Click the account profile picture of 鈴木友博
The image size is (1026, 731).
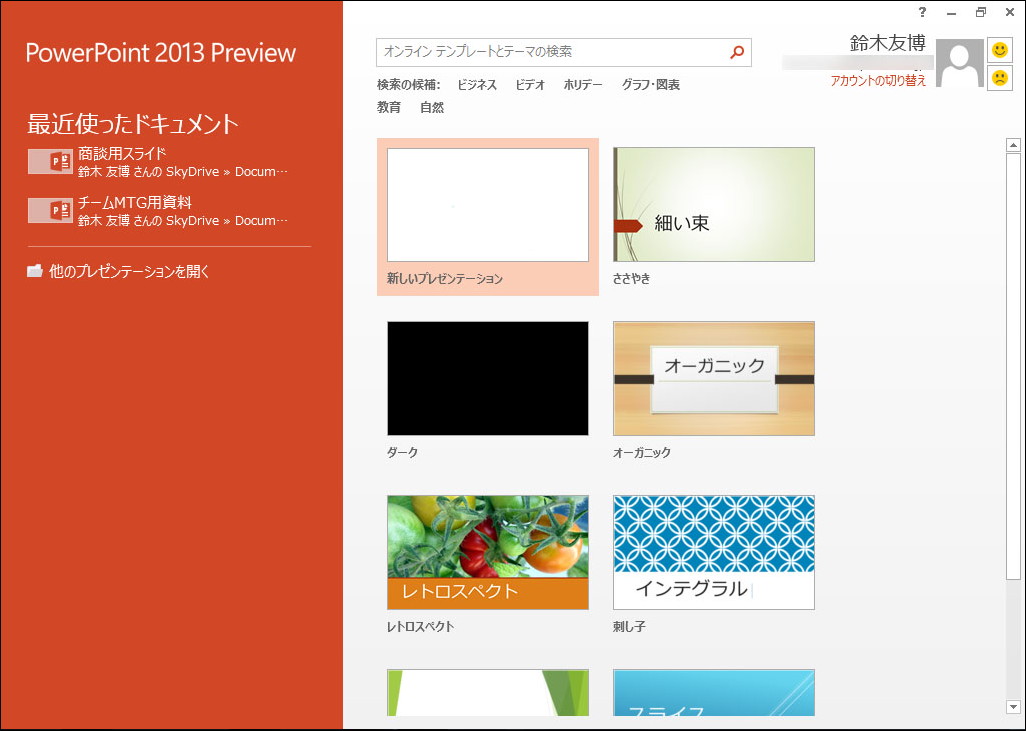tap(959, 62)
